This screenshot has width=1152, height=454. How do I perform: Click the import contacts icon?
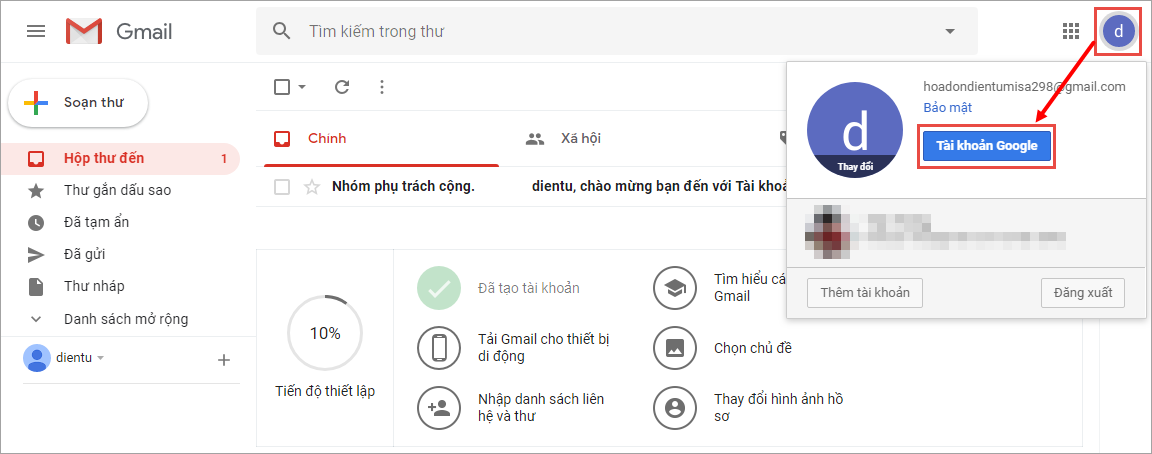439,408
